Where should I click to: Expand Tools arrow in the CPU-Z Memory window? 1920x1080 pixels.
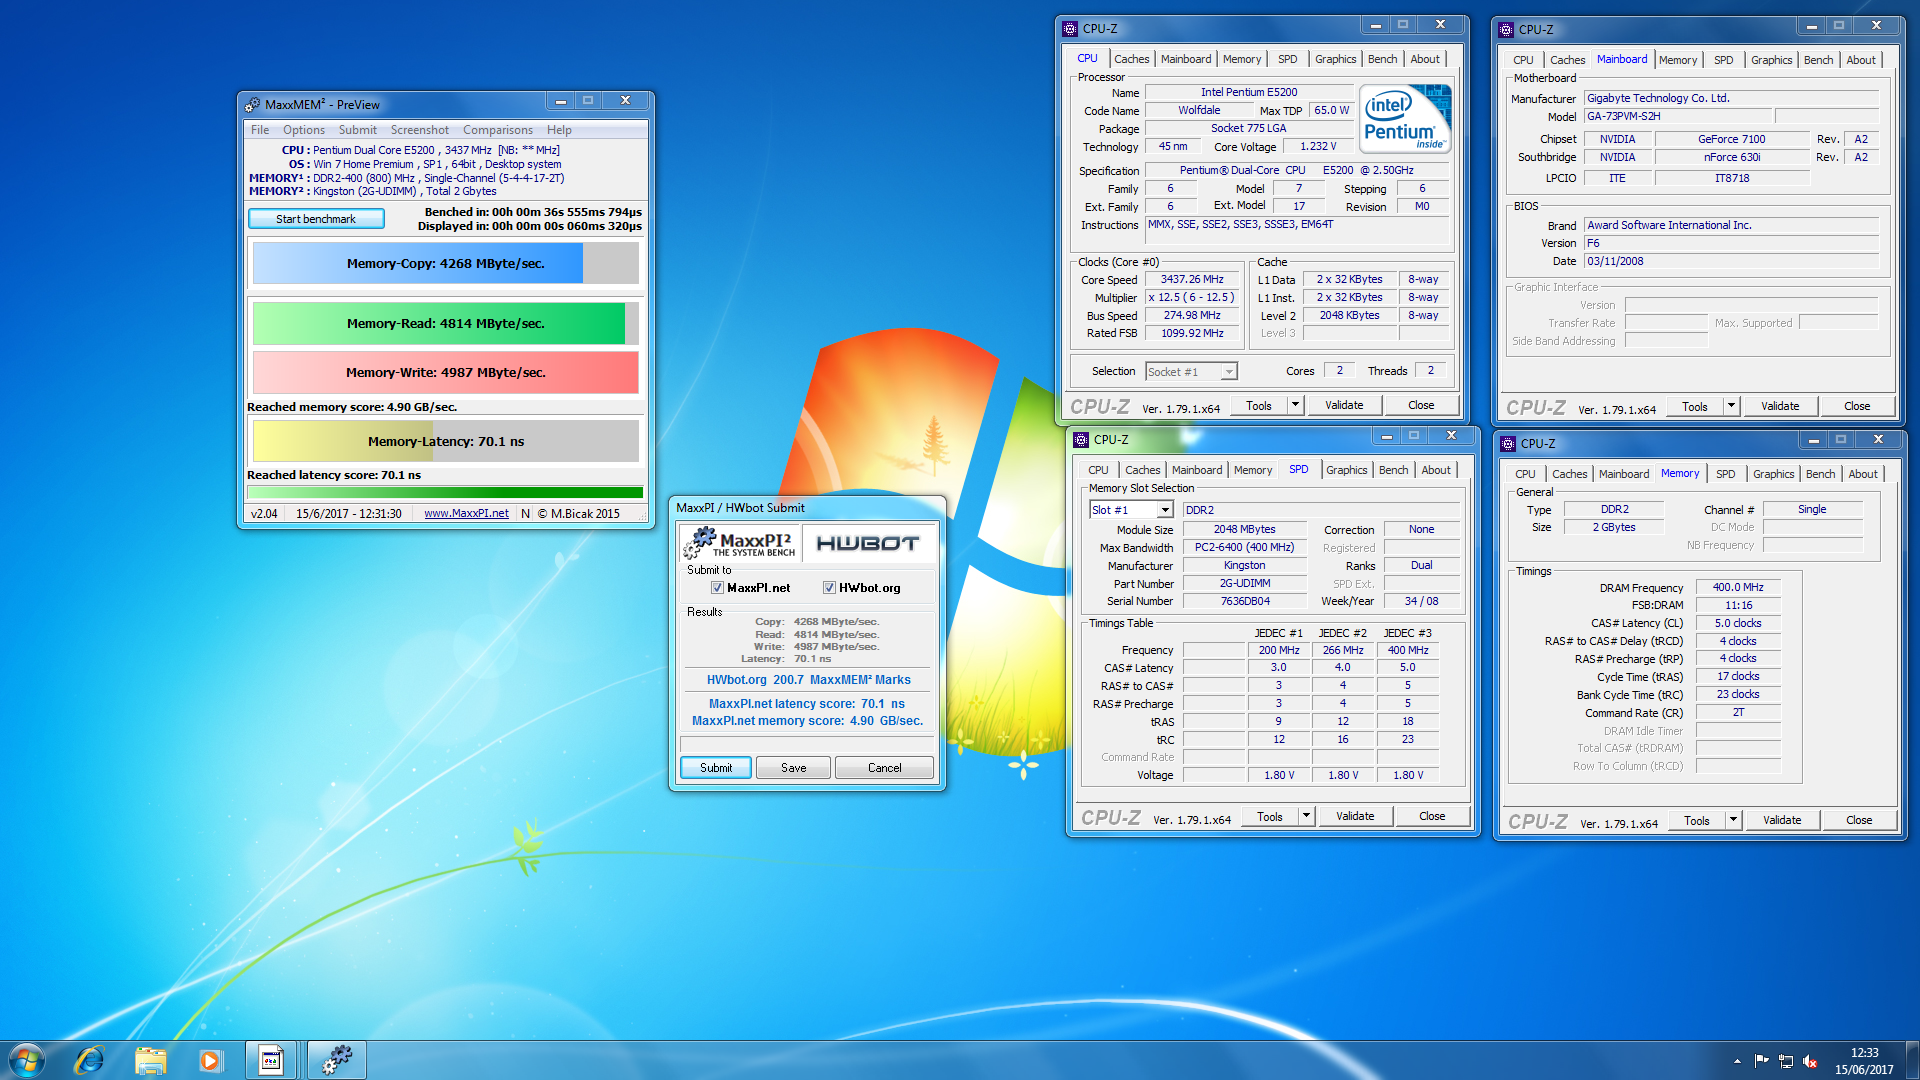click(1734, 820)
